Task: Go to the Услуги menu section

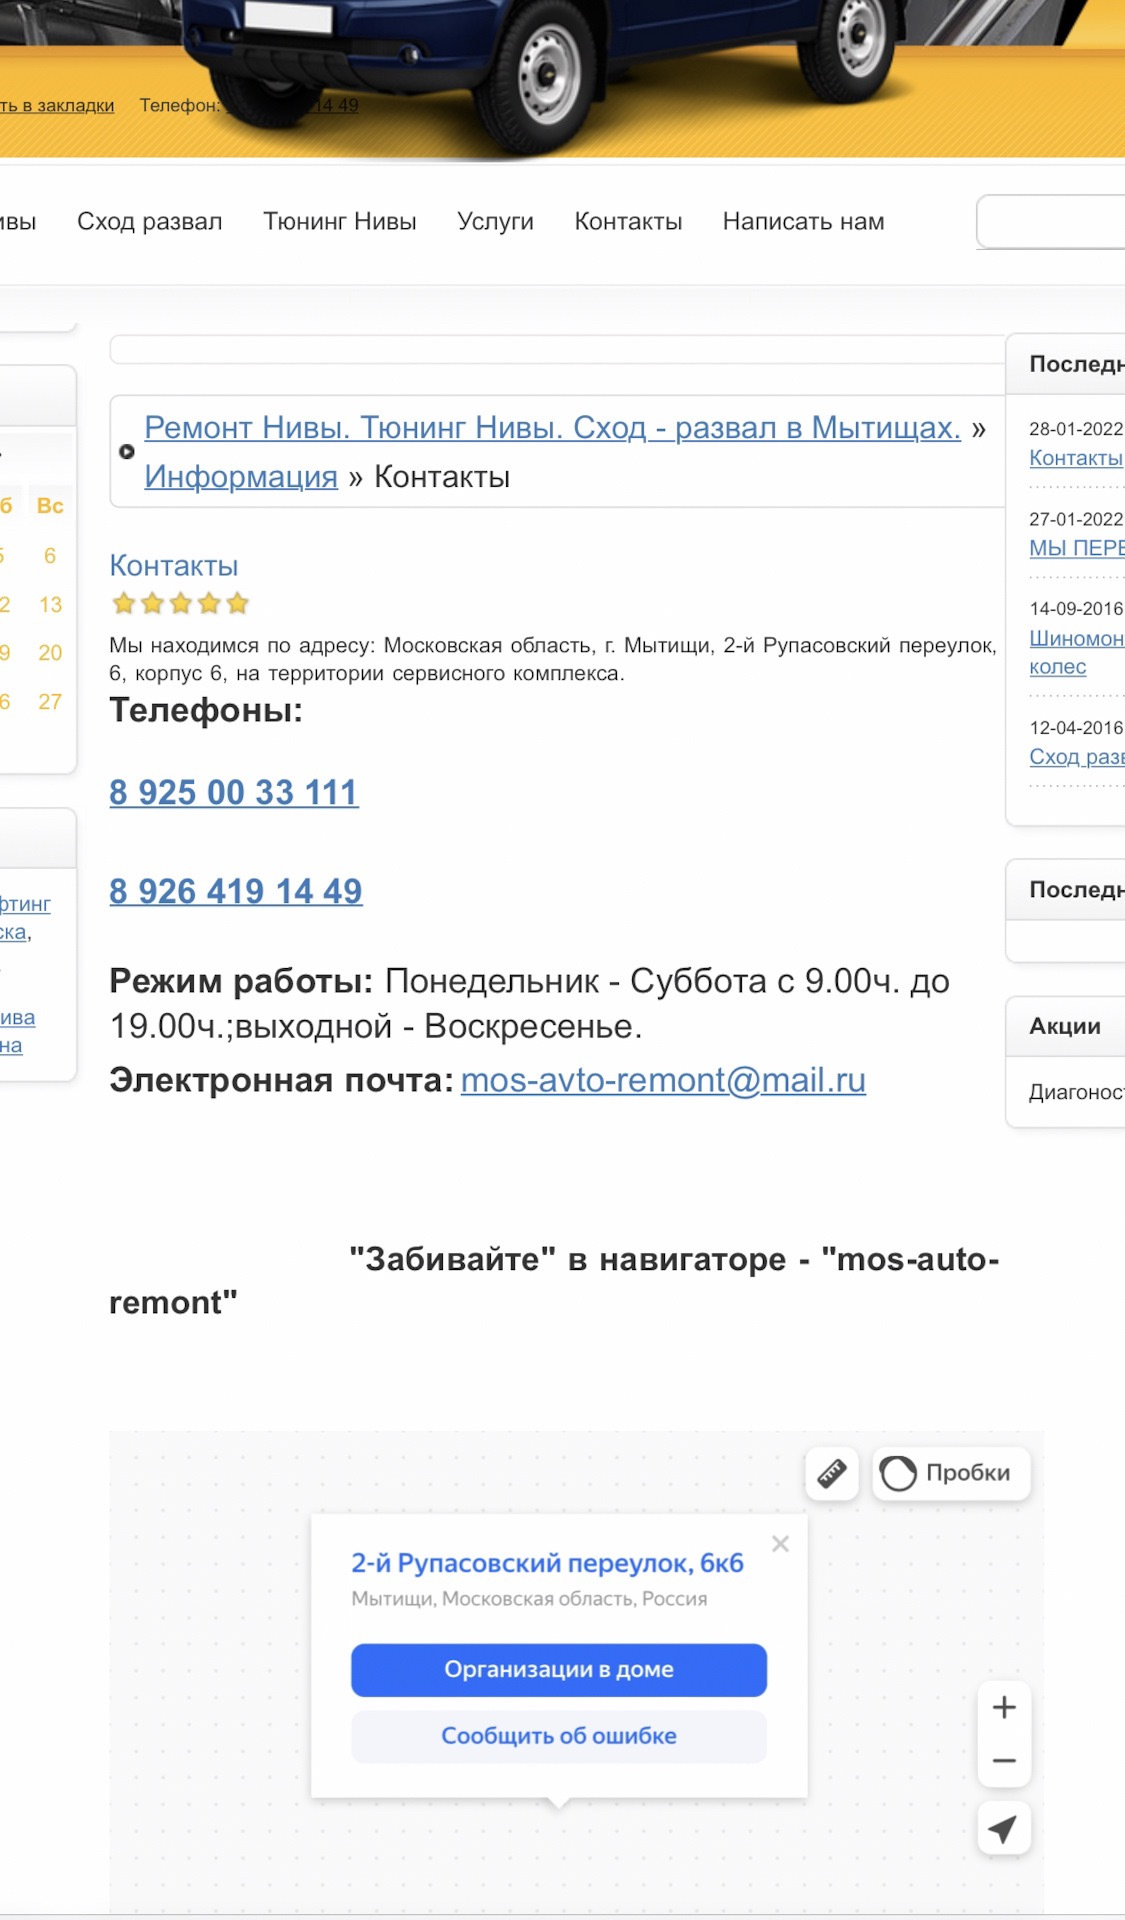Action: tap(495, 222)
